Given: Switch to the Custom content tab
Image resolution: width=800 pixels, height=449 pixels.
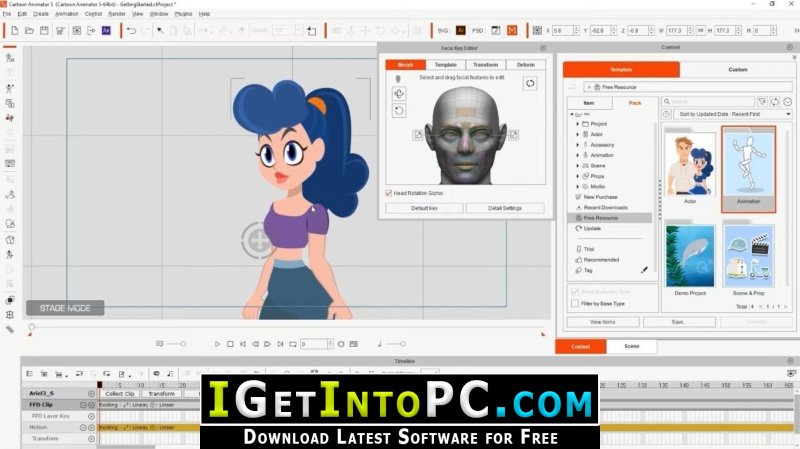Looking at the screenshot, I should pos(738,69).
